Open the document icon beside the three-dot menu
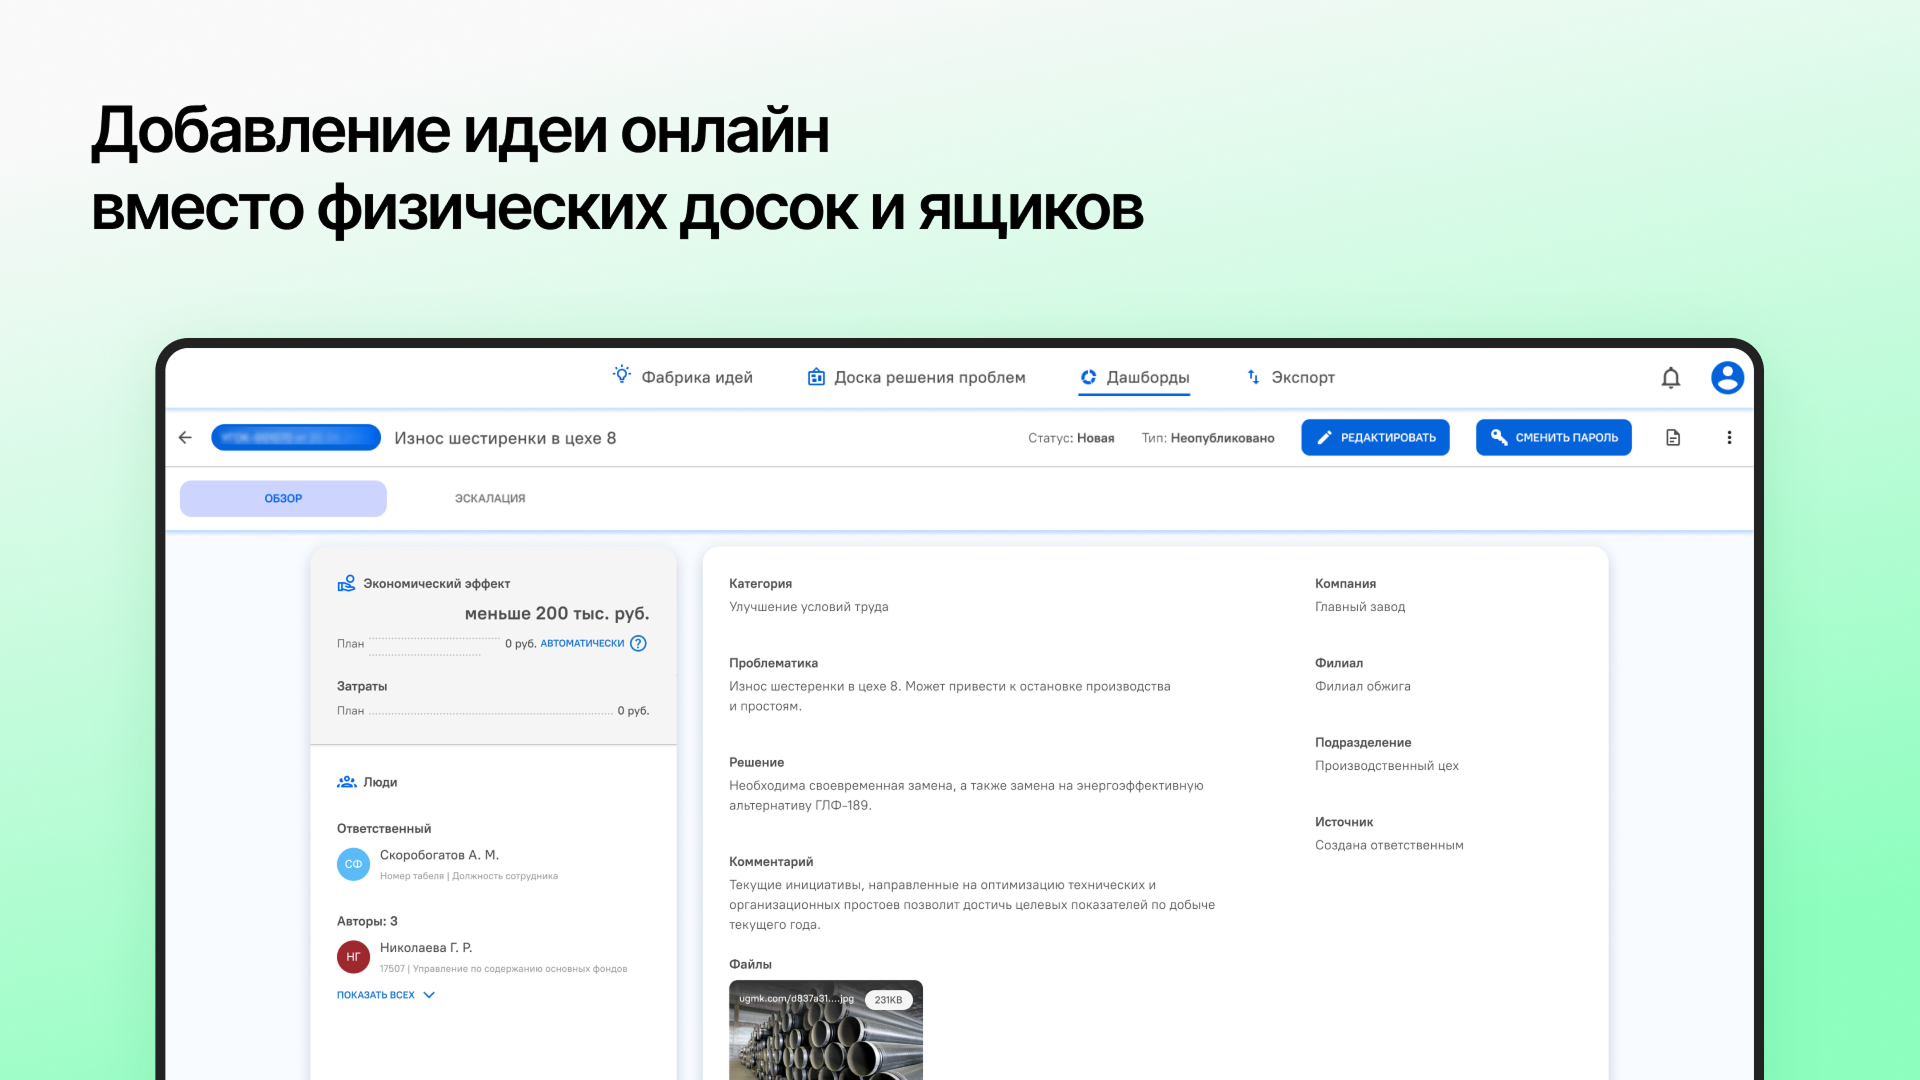This screenshot has height=1080, width=1920. [1673, 437]
